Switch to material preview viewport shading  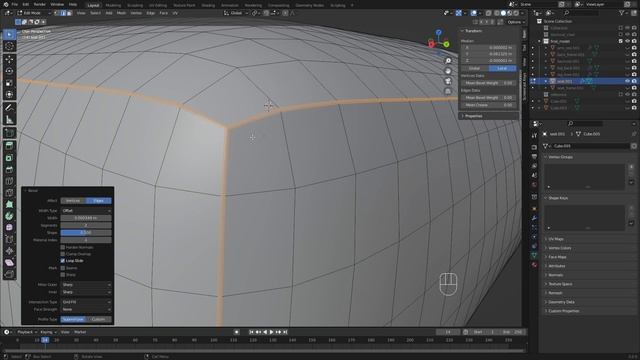tap(509, 13)
